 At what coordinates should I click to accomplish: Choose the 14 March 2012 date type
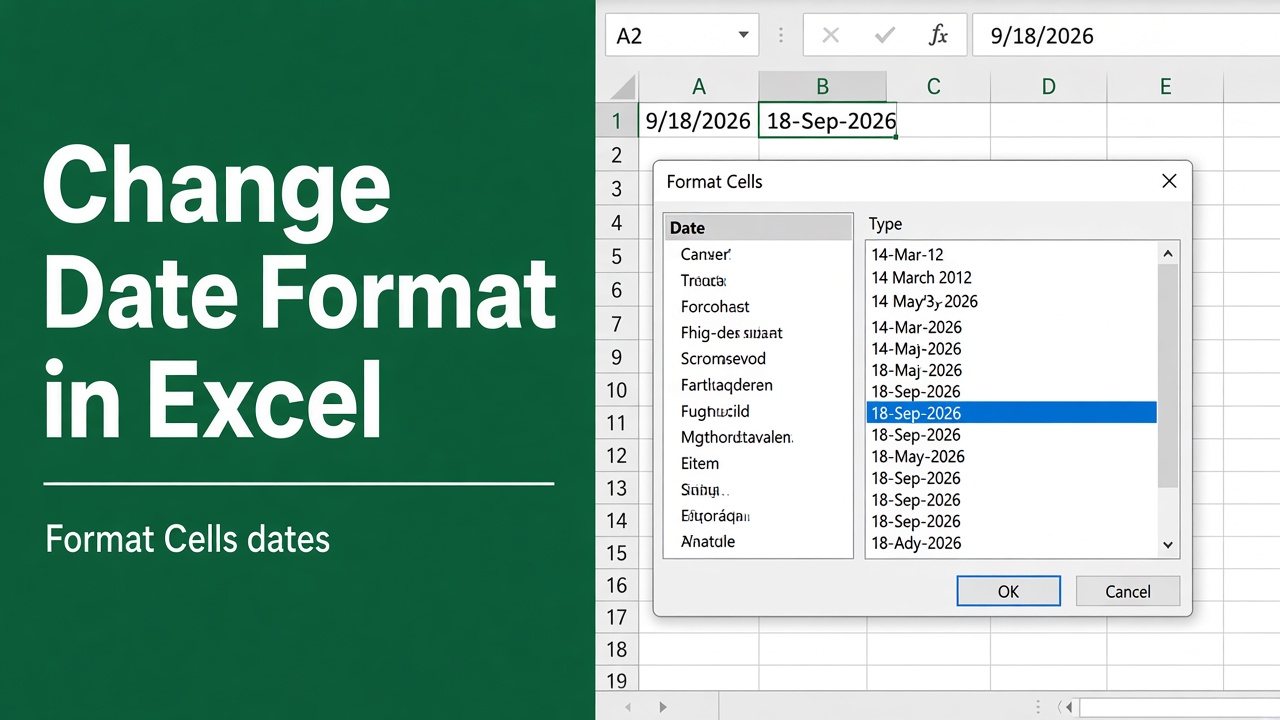coord(922,278)
